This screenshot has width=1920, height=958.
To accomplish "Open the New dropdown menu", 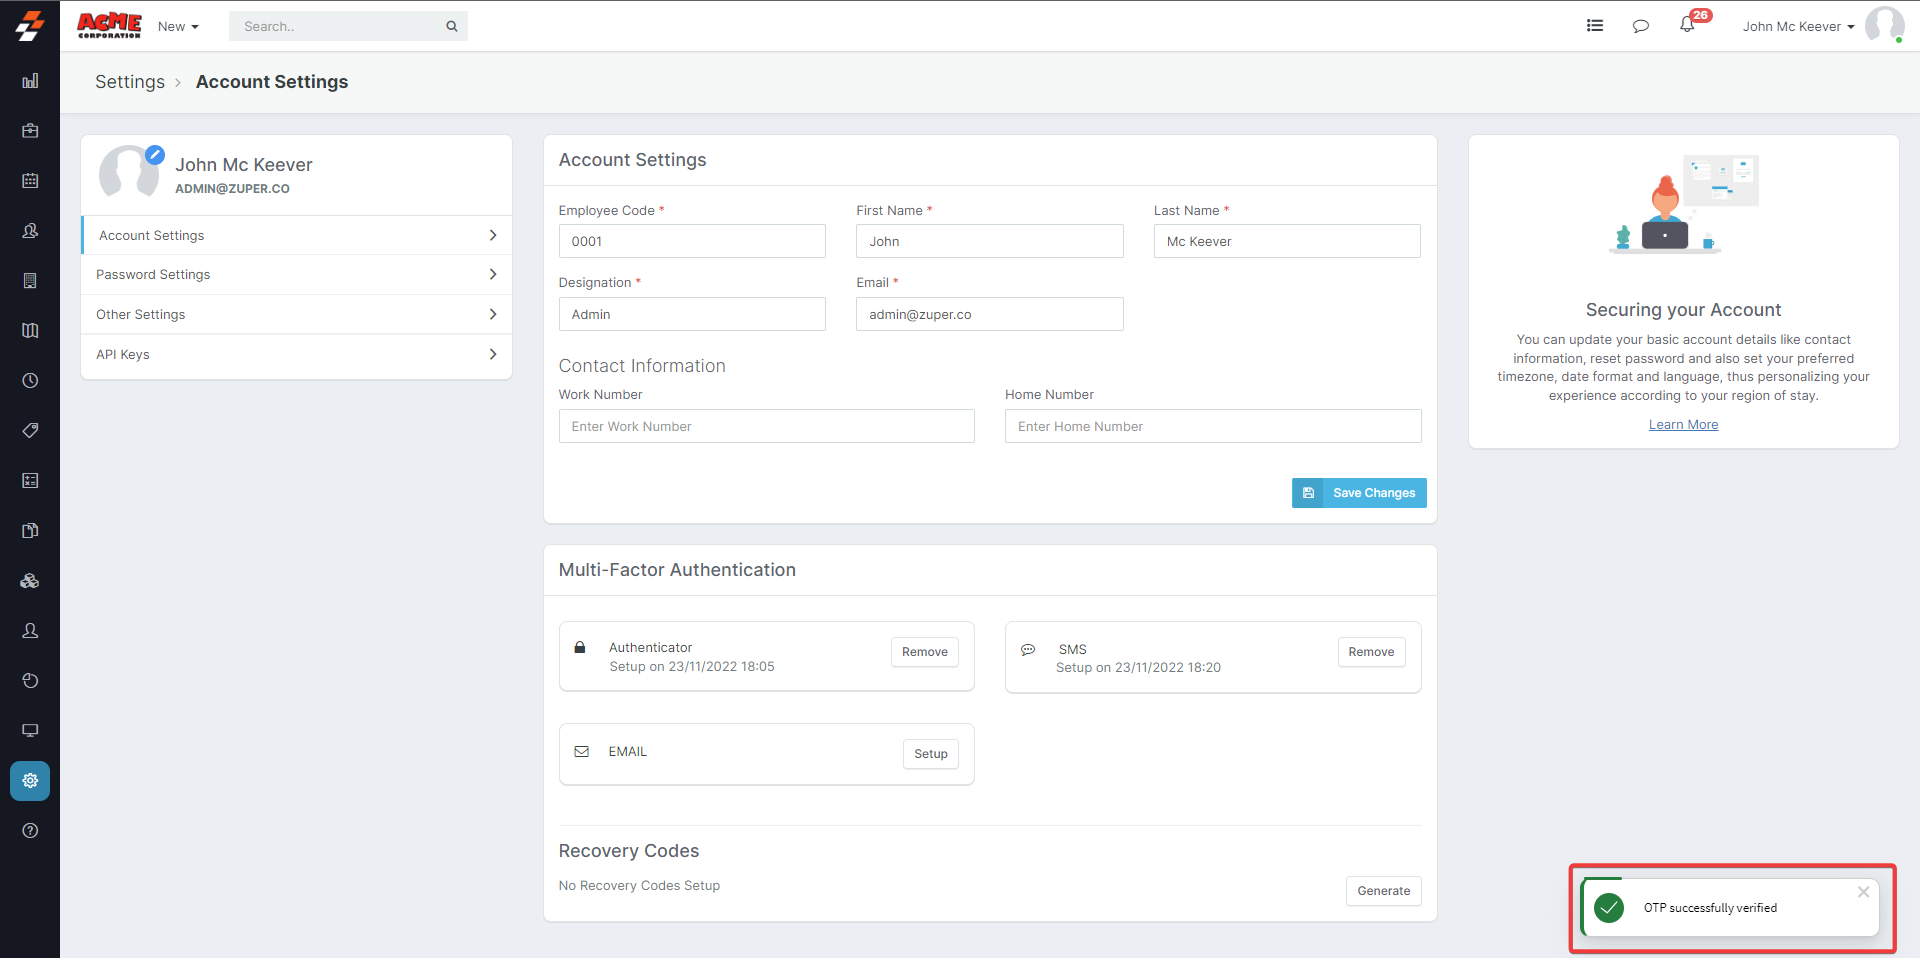I will 178,27.
